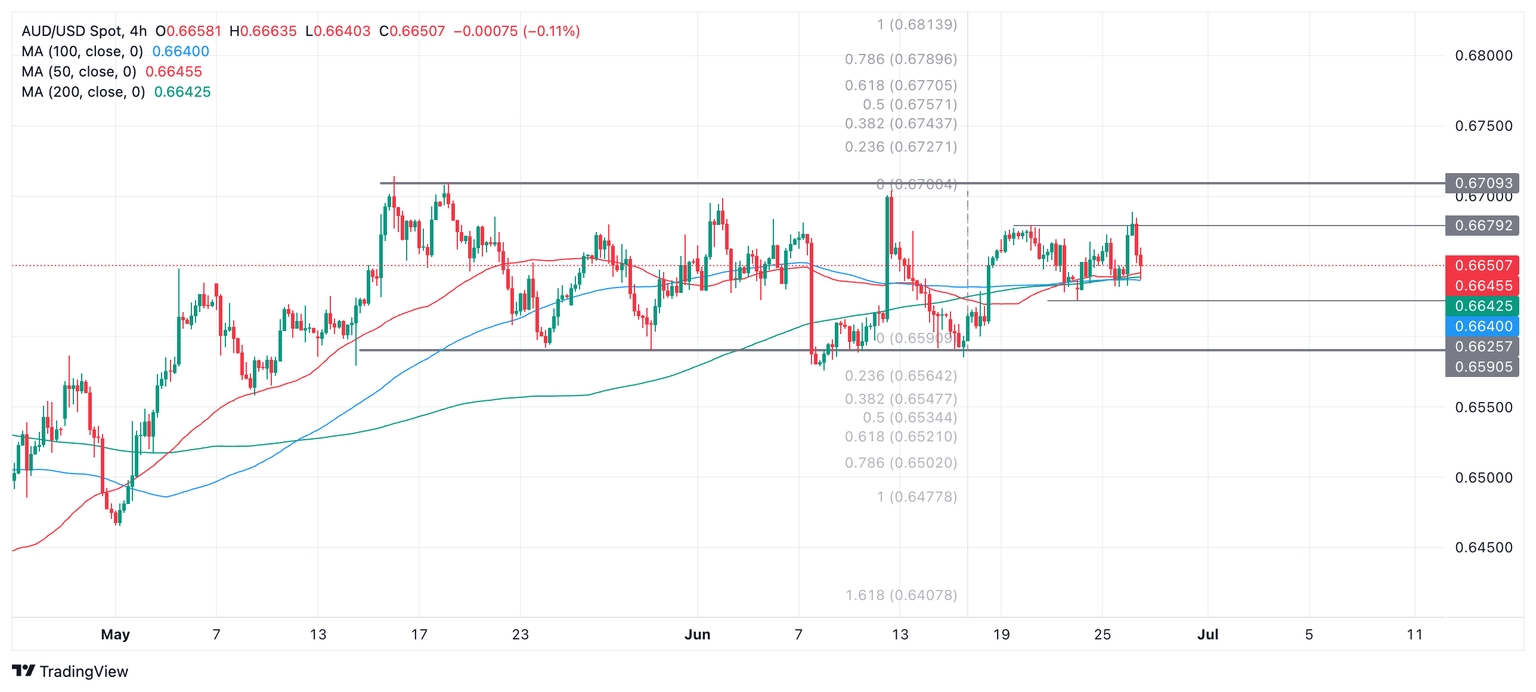1536x692 pixels.
Task: Click the green 0.66425 MA price label
Action: coord(1483,305)
